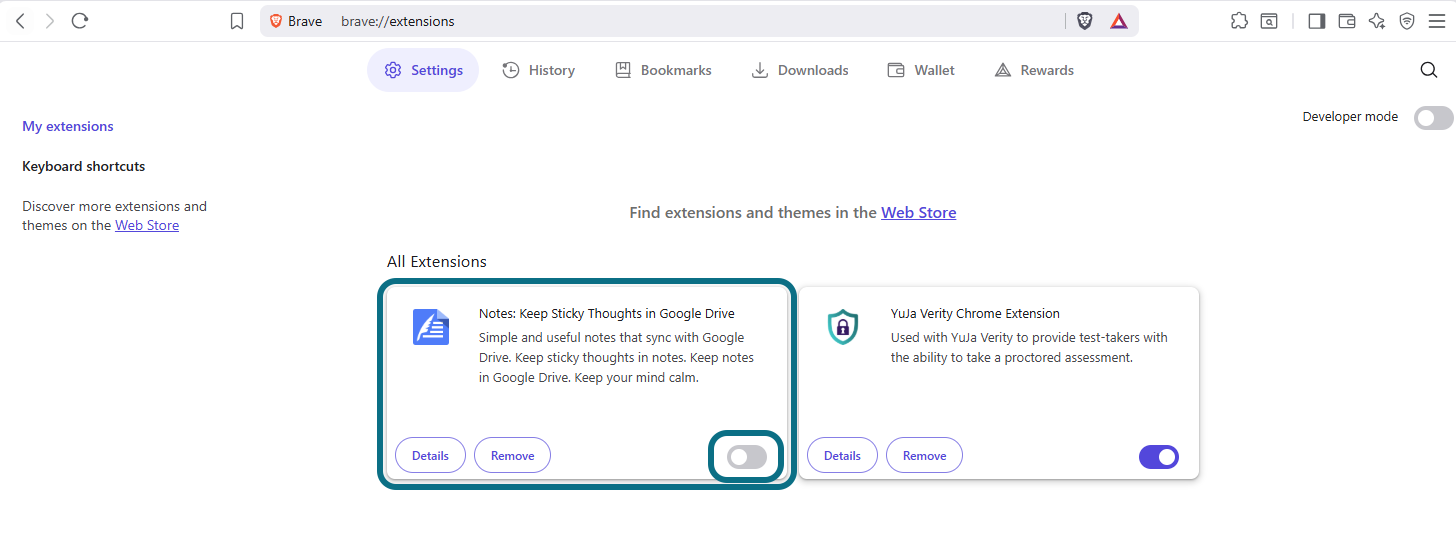Reload the extensions page
The height and width of the screenshot is (534, 1456).
tap(81, 21)
